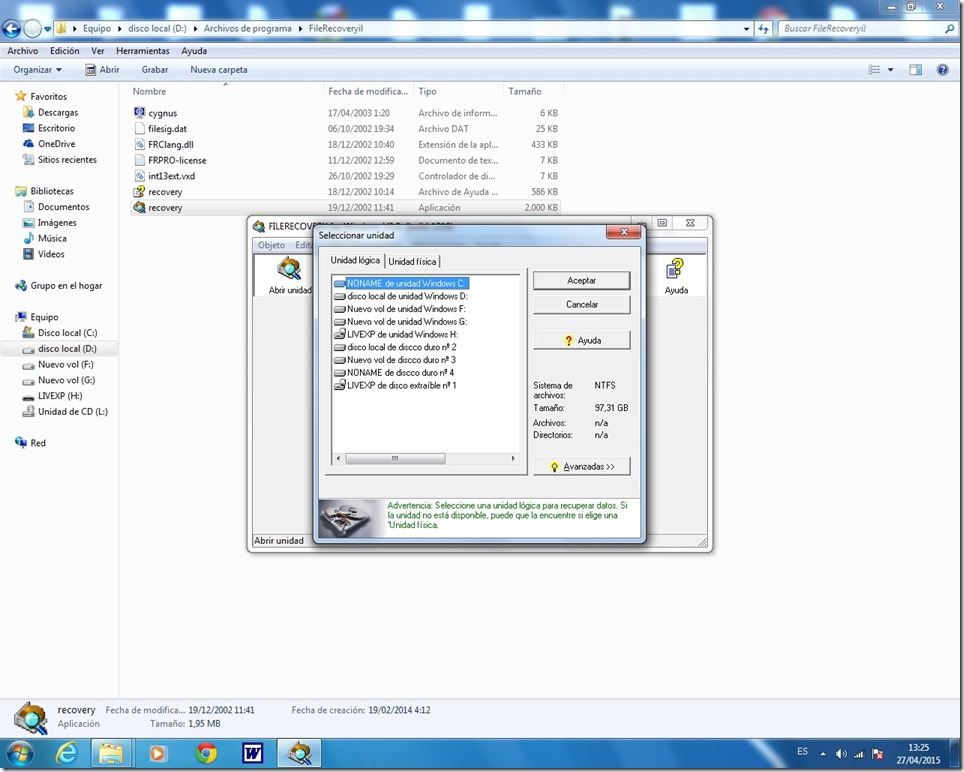Select the int13ext.vxd file
Image resolution: width=964 pixels, height=772 pixels.
346,176
